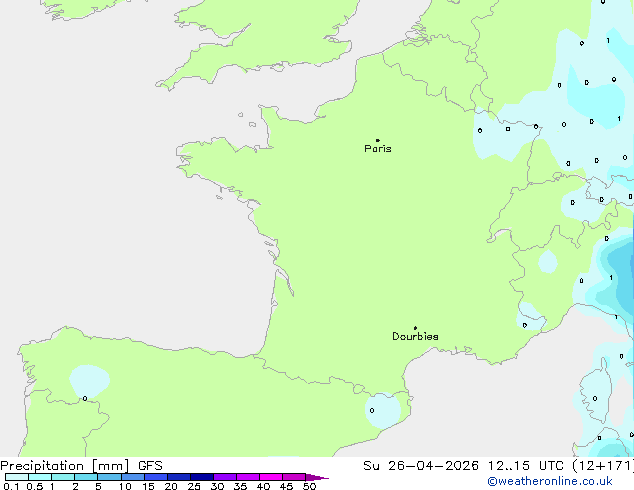634x490 pixels.
Task: Pick the 20–25 mm dark blue swatch
Action: (179, 477)
